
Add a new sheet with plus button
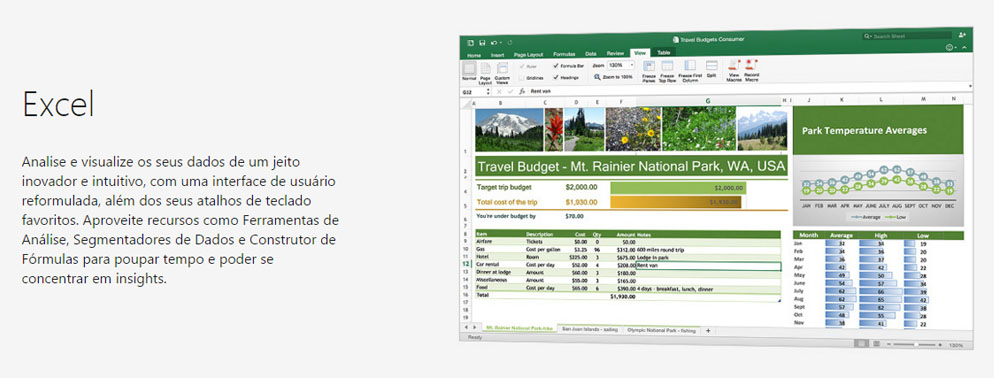[708, 331]
